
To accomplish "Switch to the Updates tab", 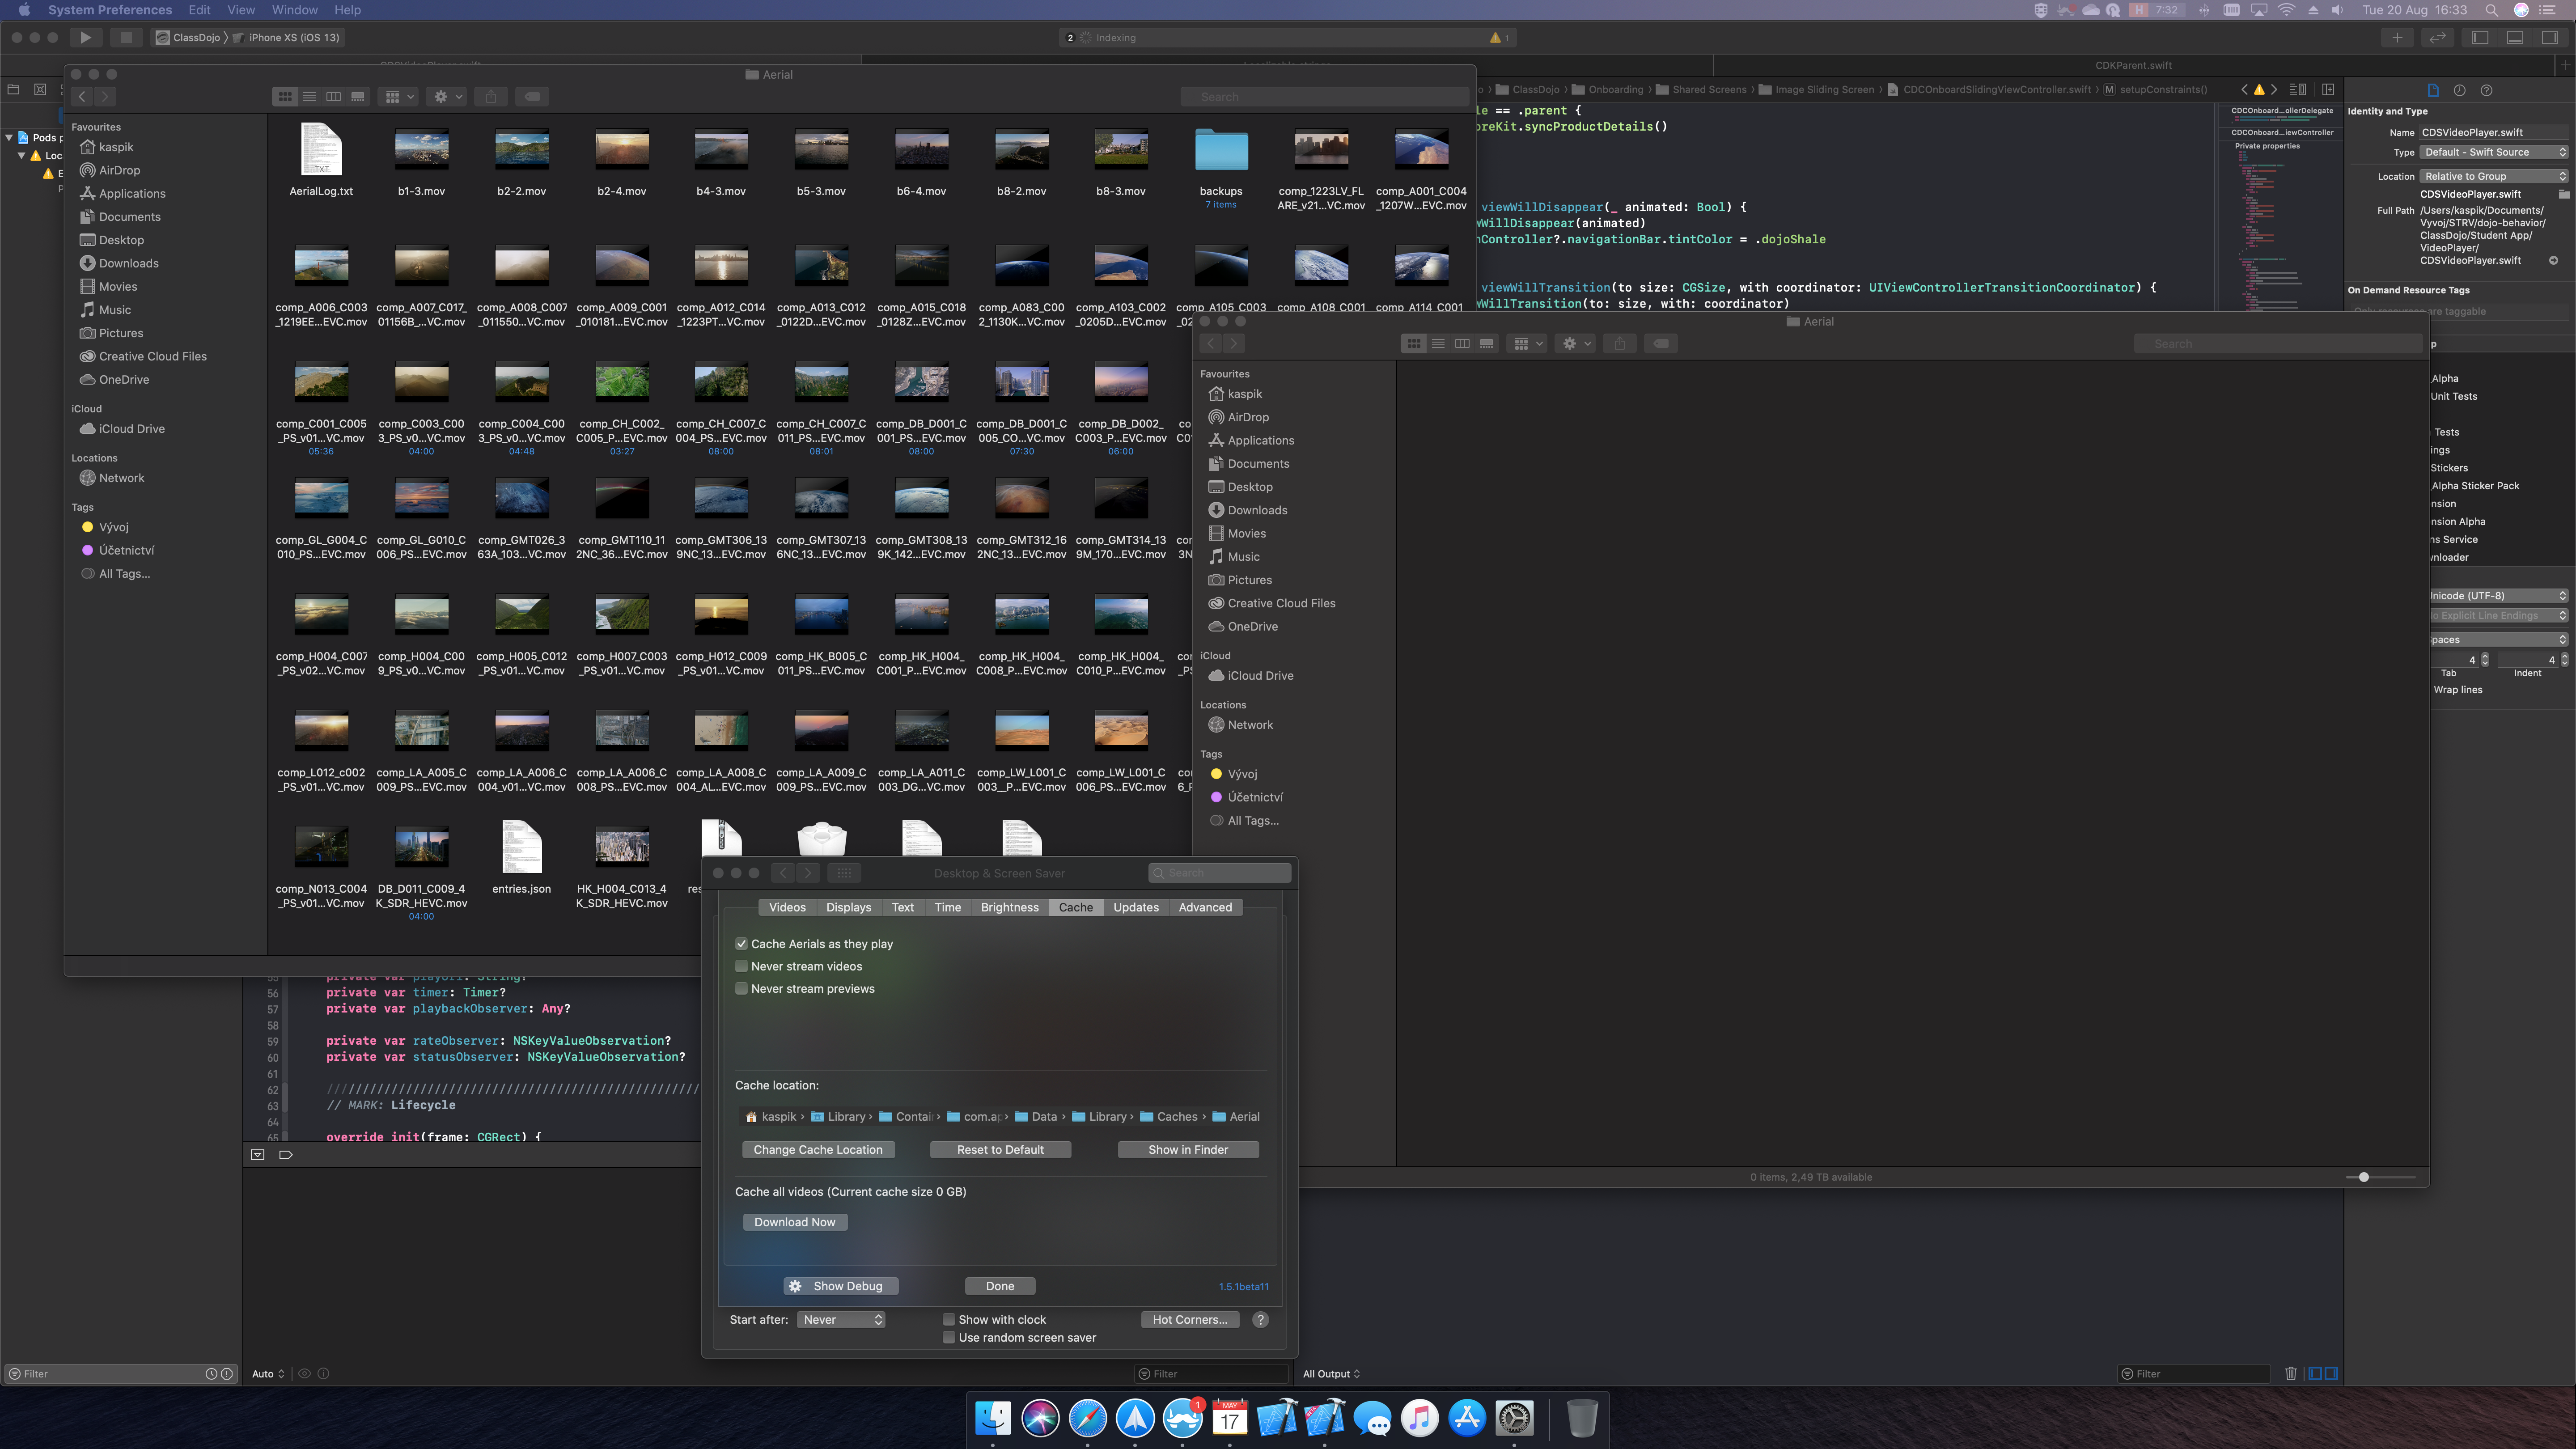I will pyautogui.click(x=1136, y=908).
